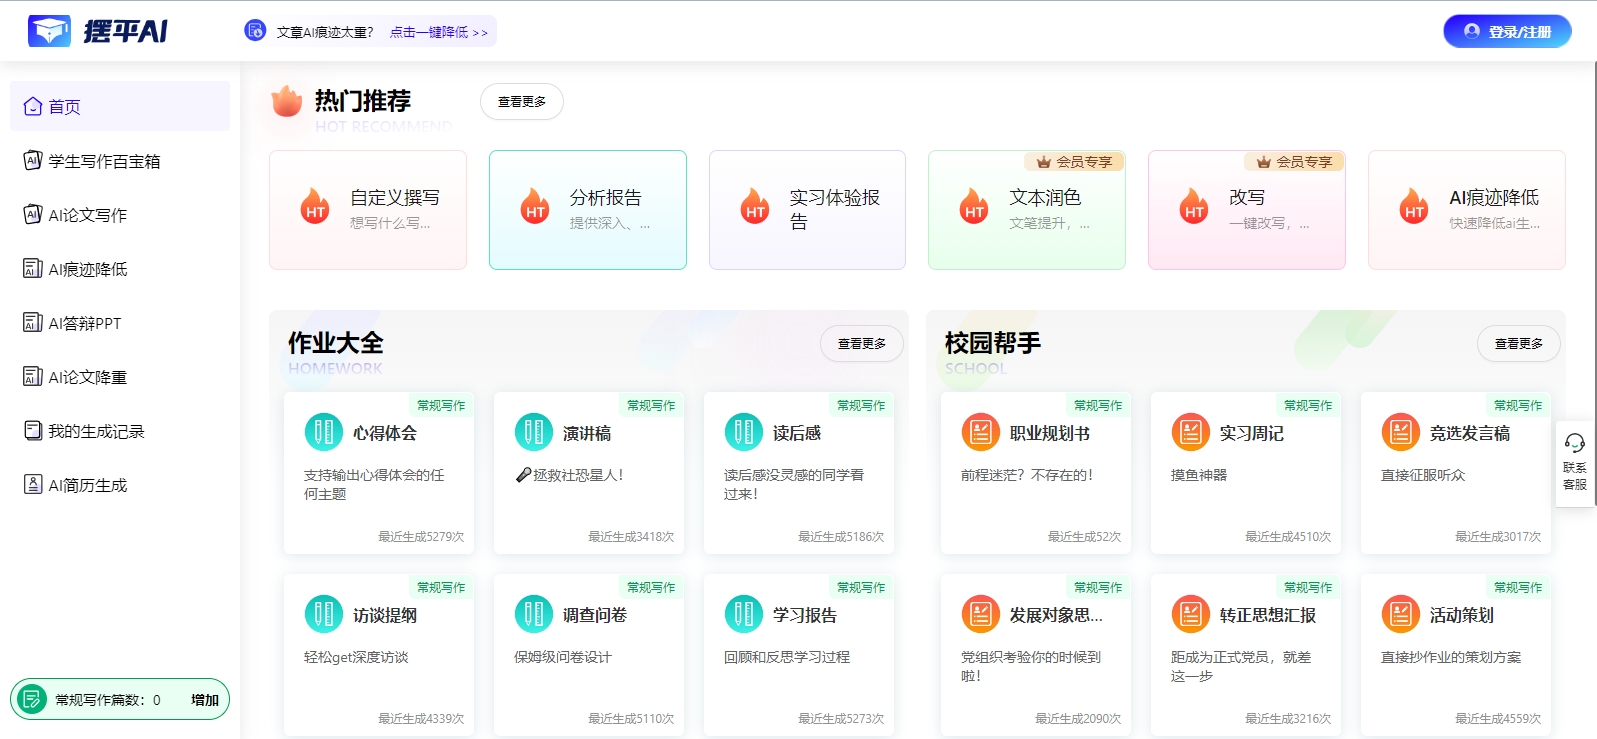This screenshot has height=739, width=1597.
Task: Click the 前程迷茫？不存在的! text
Action: (x=1027, y=475)
